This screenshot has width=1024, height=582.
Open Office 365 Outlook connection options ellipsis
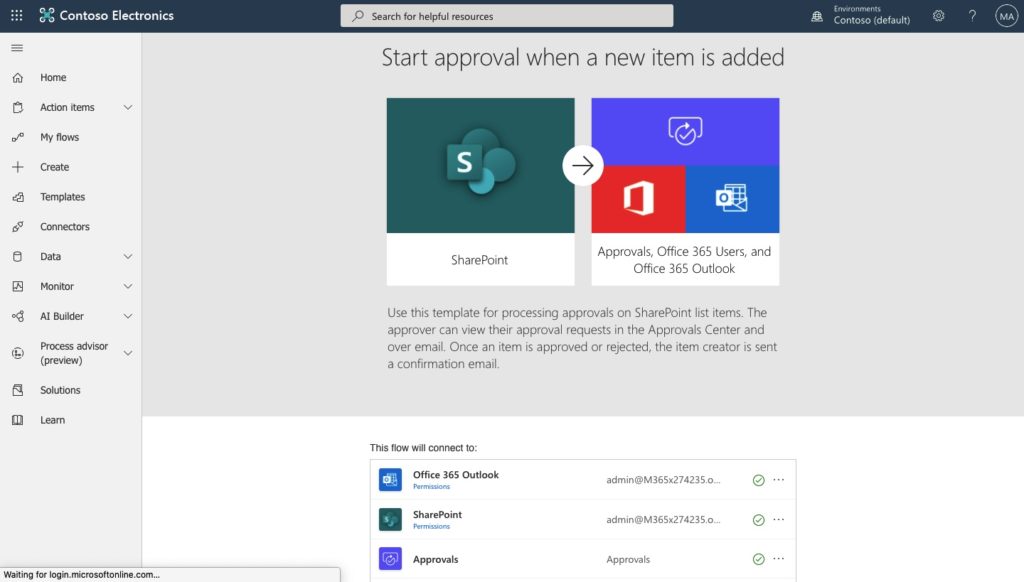click(x=778, y=479)
